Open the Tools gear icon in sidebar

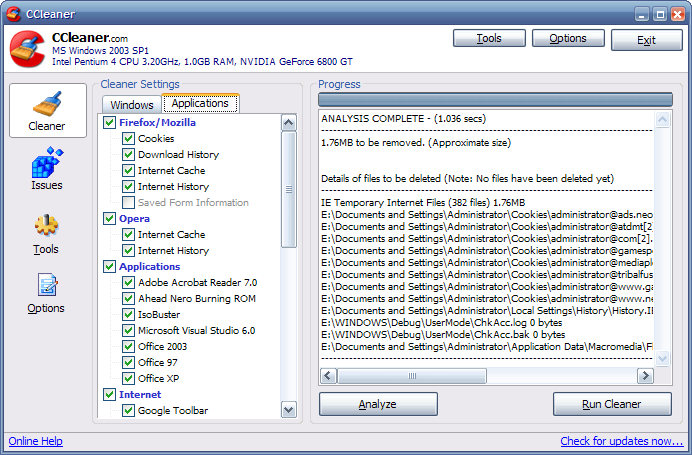pyautogui.click(x=46, y=226)
